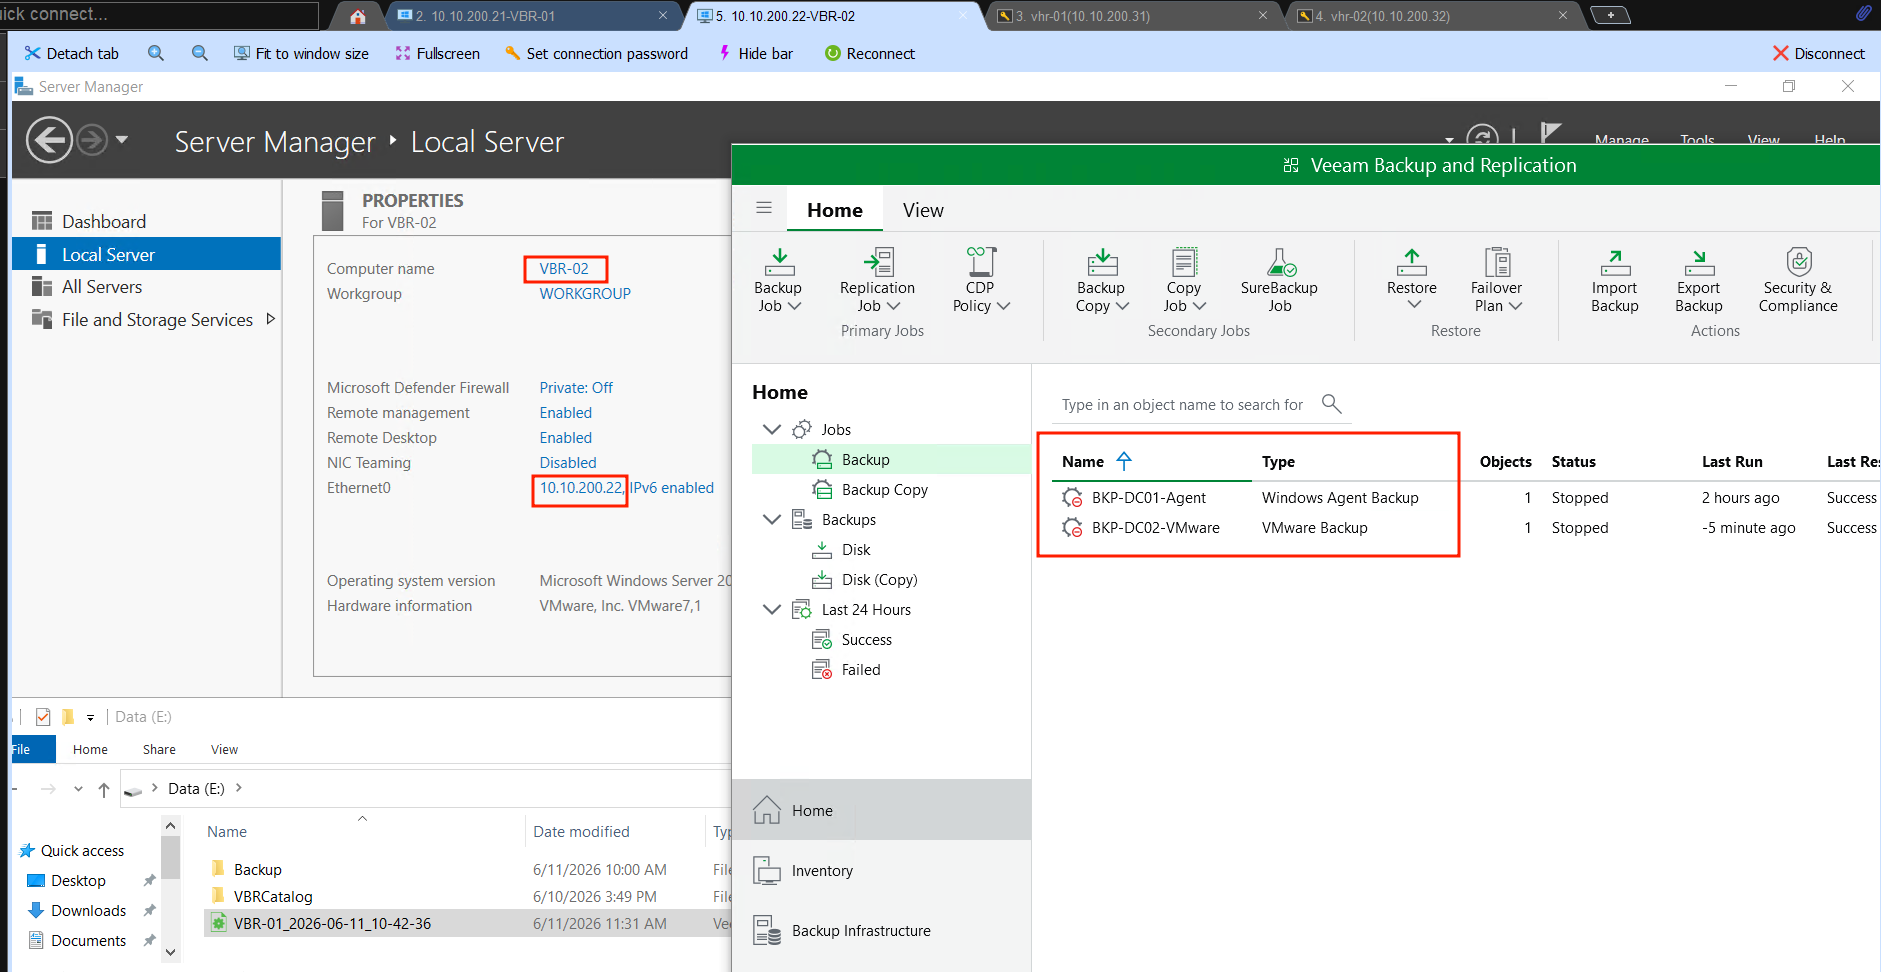Open the CDP Policy dropdown arrow
The height and width of the screenshot is (972, 1881).
tap(1003, 306)
